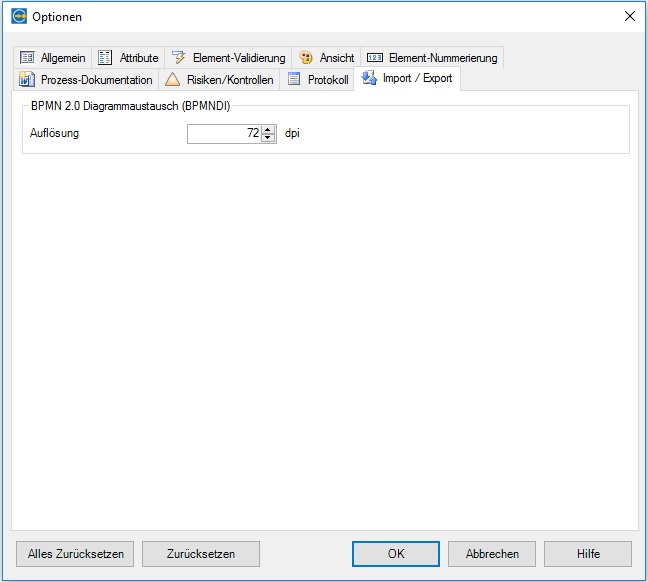
Task: Click Alles Zurücksetzen button
Action: coord(75,554)
